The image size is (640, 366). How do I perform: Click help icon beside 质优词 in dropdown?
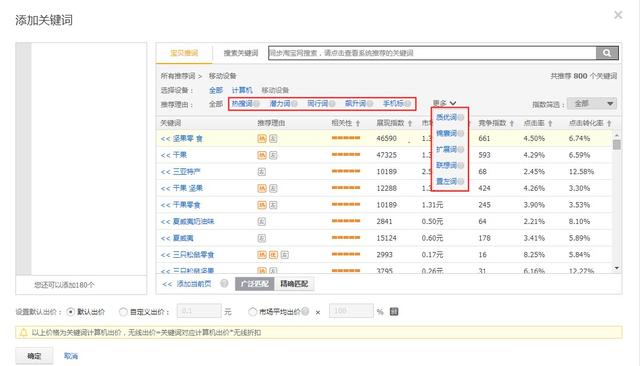[461, 118]
